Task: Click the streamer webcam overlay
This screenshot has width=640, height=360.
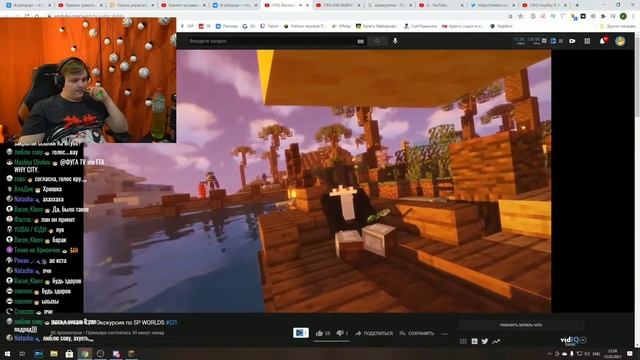Action: click(x=88, y=80)
